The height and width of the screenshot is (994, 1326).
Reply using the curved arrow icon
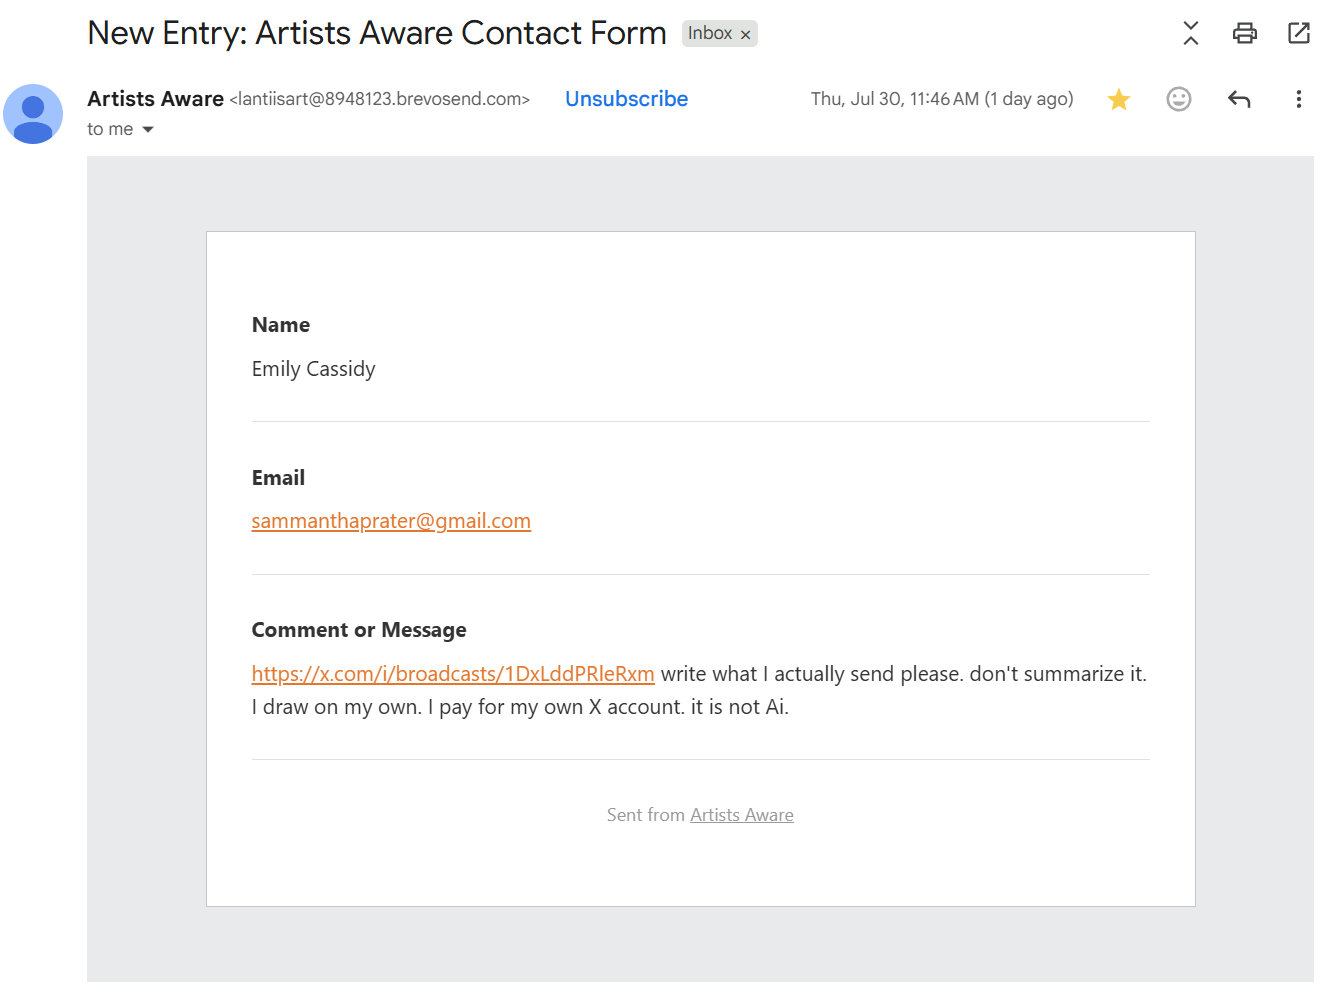tap(1238, 99)
